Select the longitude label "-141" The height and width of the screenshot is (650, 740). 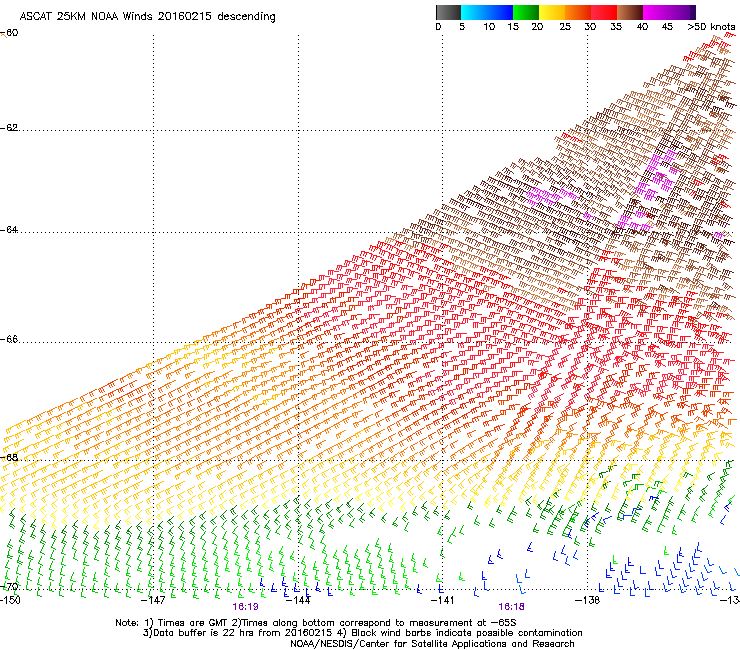[443, 600]
